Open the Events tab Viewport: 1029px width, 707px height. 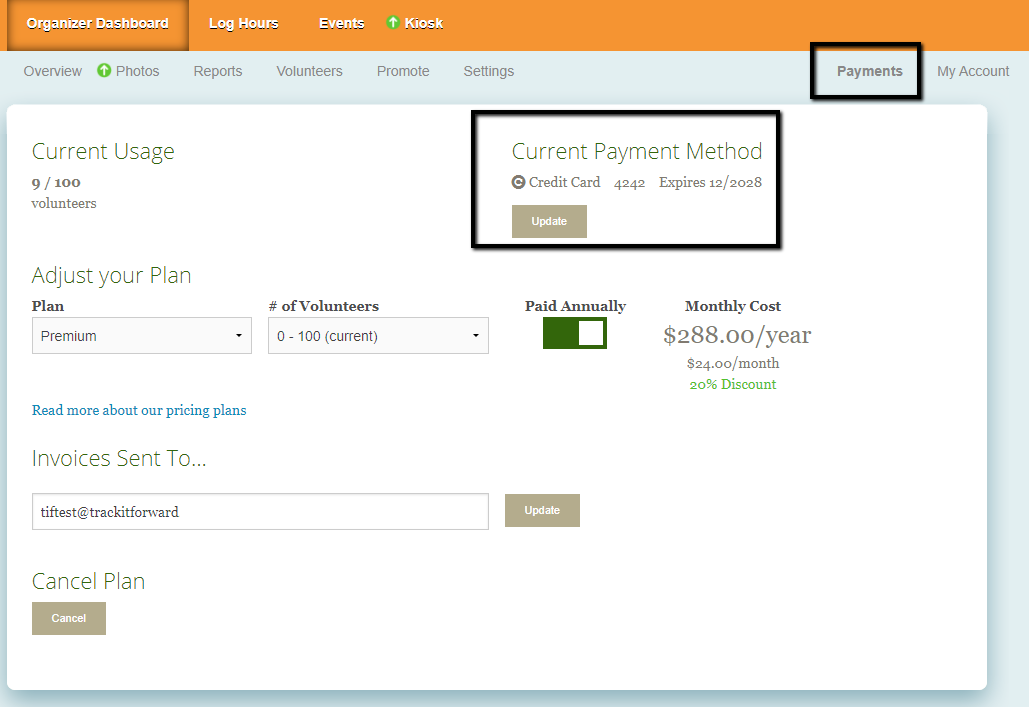pos(341,24)
